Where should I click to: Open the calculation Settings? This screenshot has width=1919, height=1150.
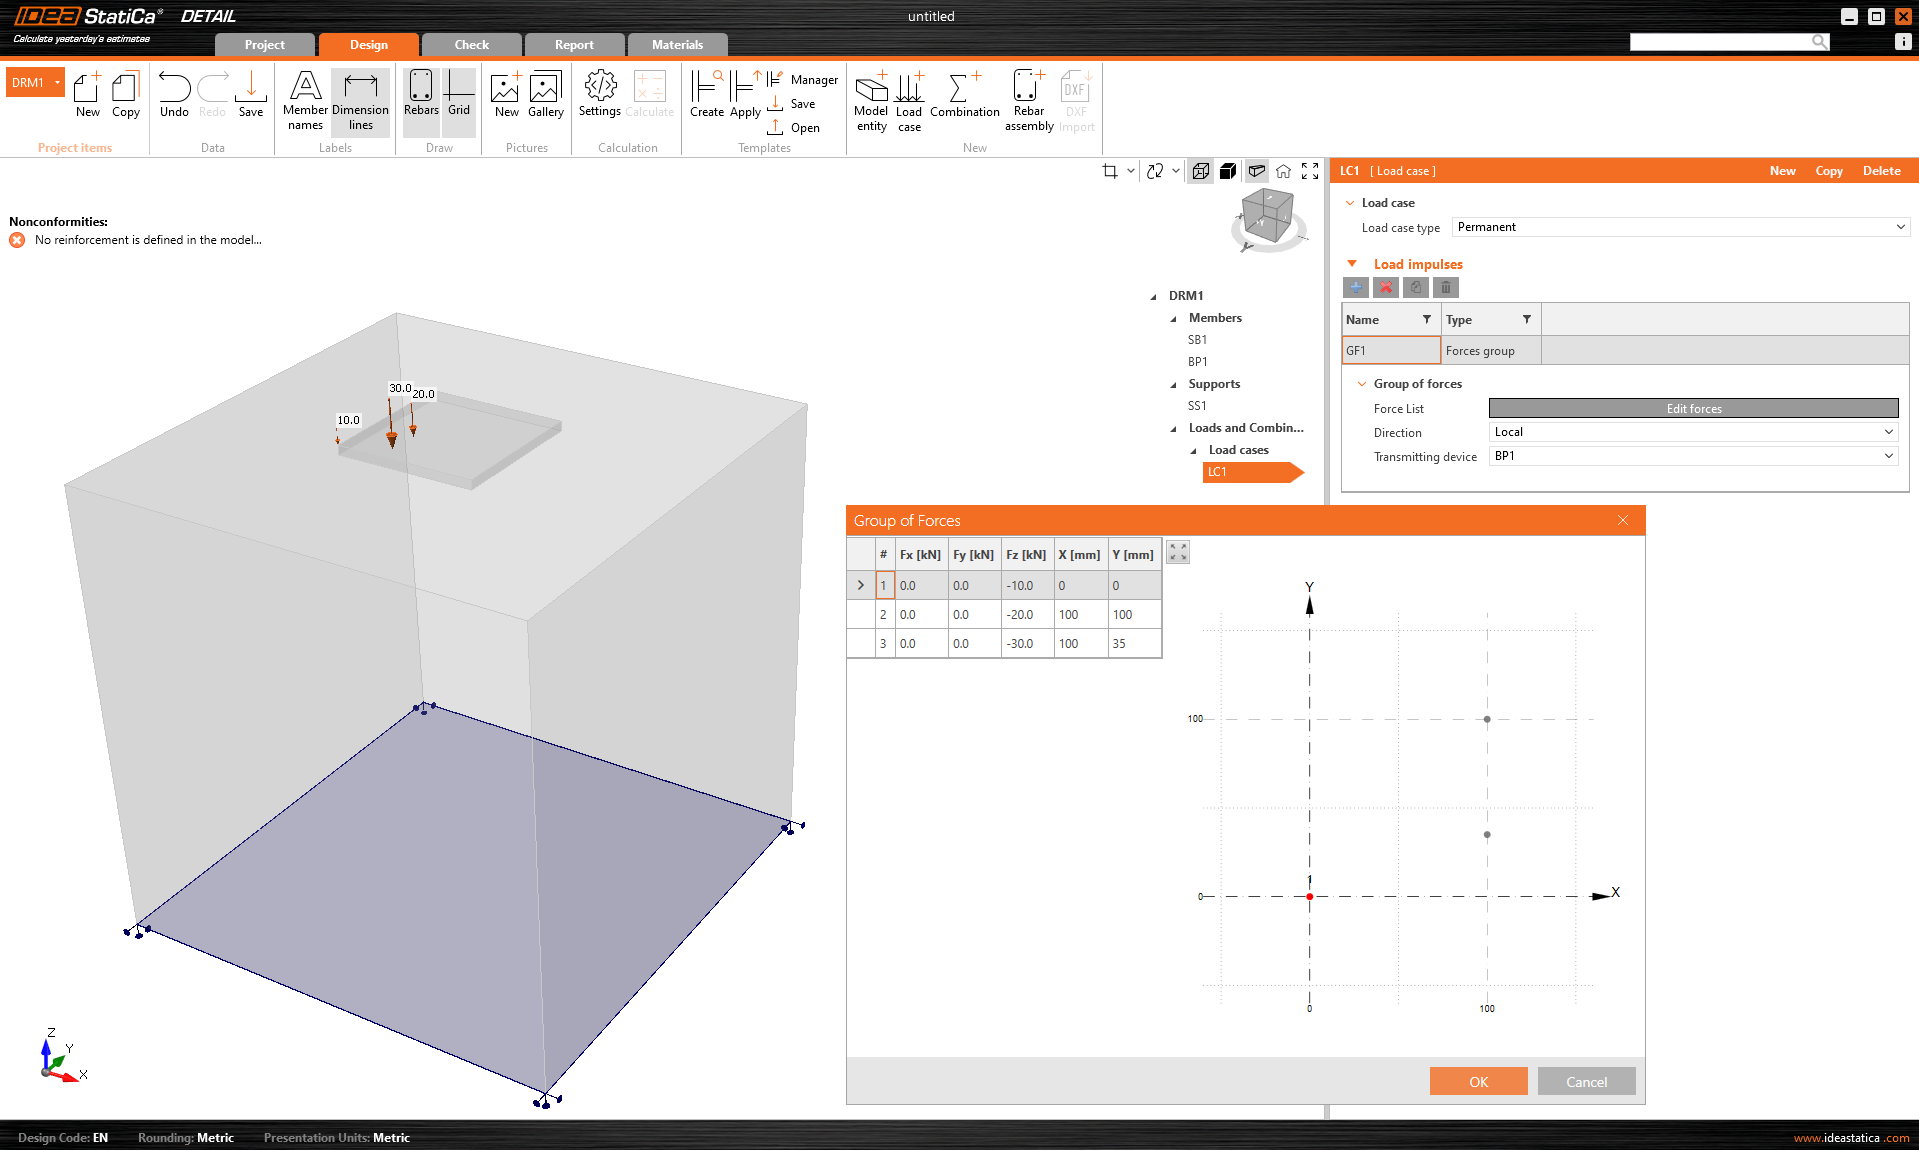(x=599, y=97)
